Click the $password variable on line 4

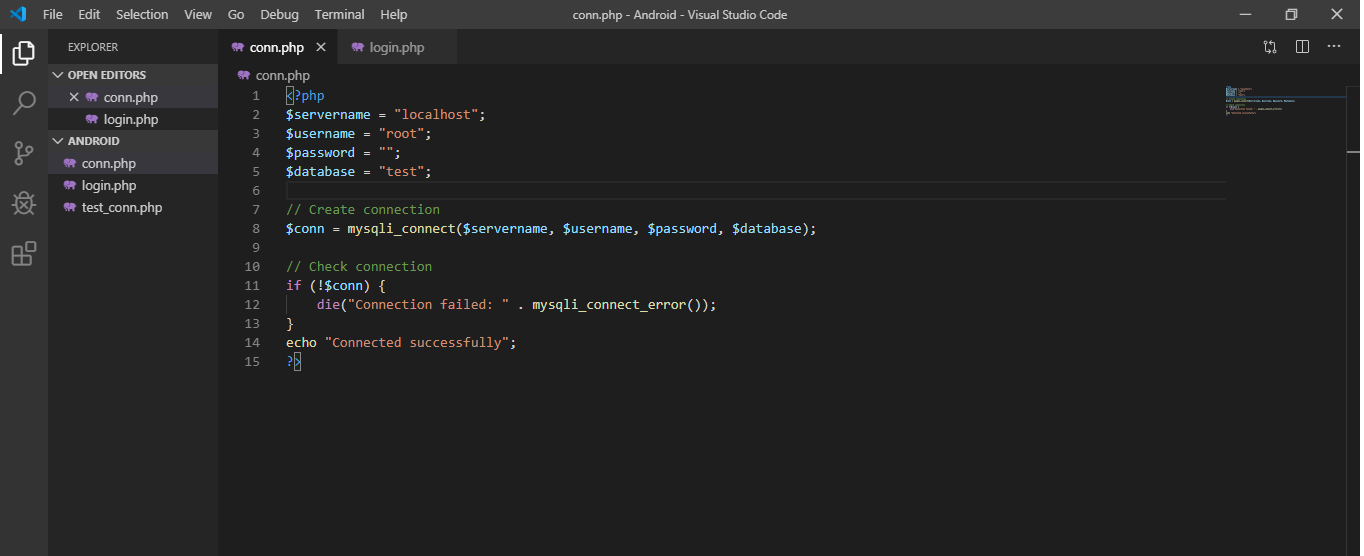tap(321, 152)
